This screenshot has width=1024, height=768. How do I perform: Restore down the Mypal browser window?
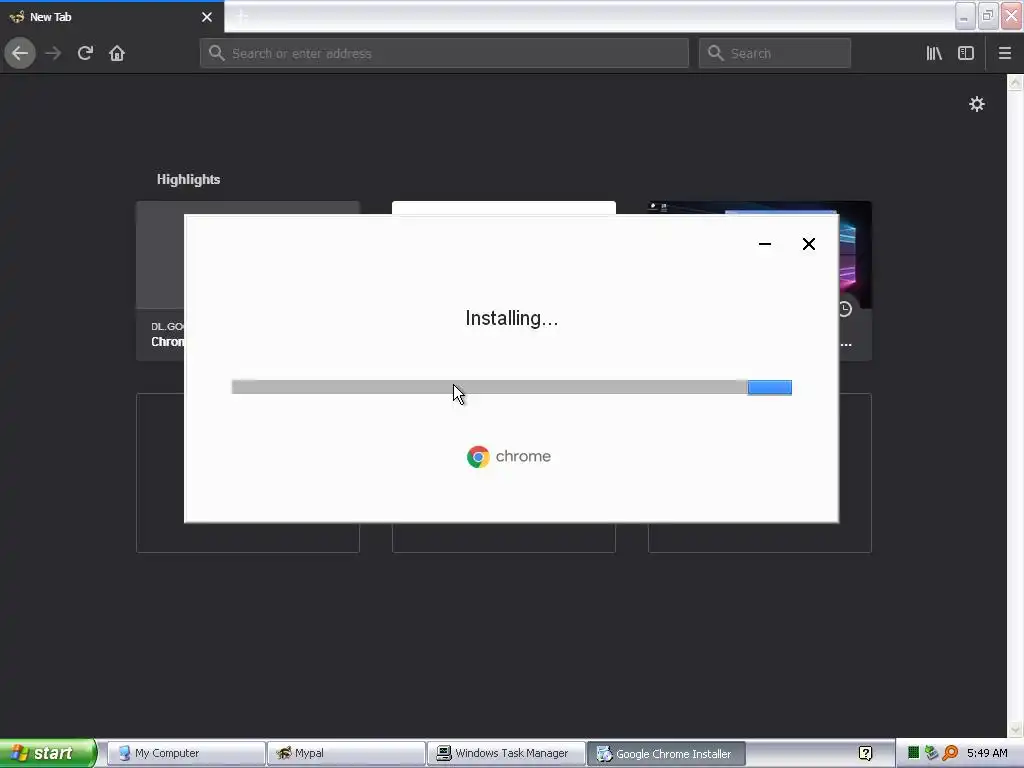pyautogui.click(x=987, y=17)
